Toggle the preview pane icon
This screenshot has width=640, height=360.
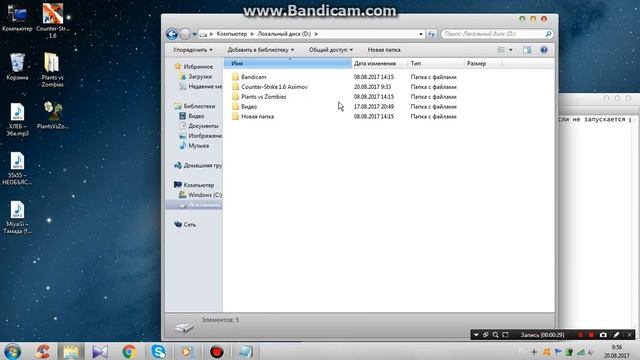(527, 50)
